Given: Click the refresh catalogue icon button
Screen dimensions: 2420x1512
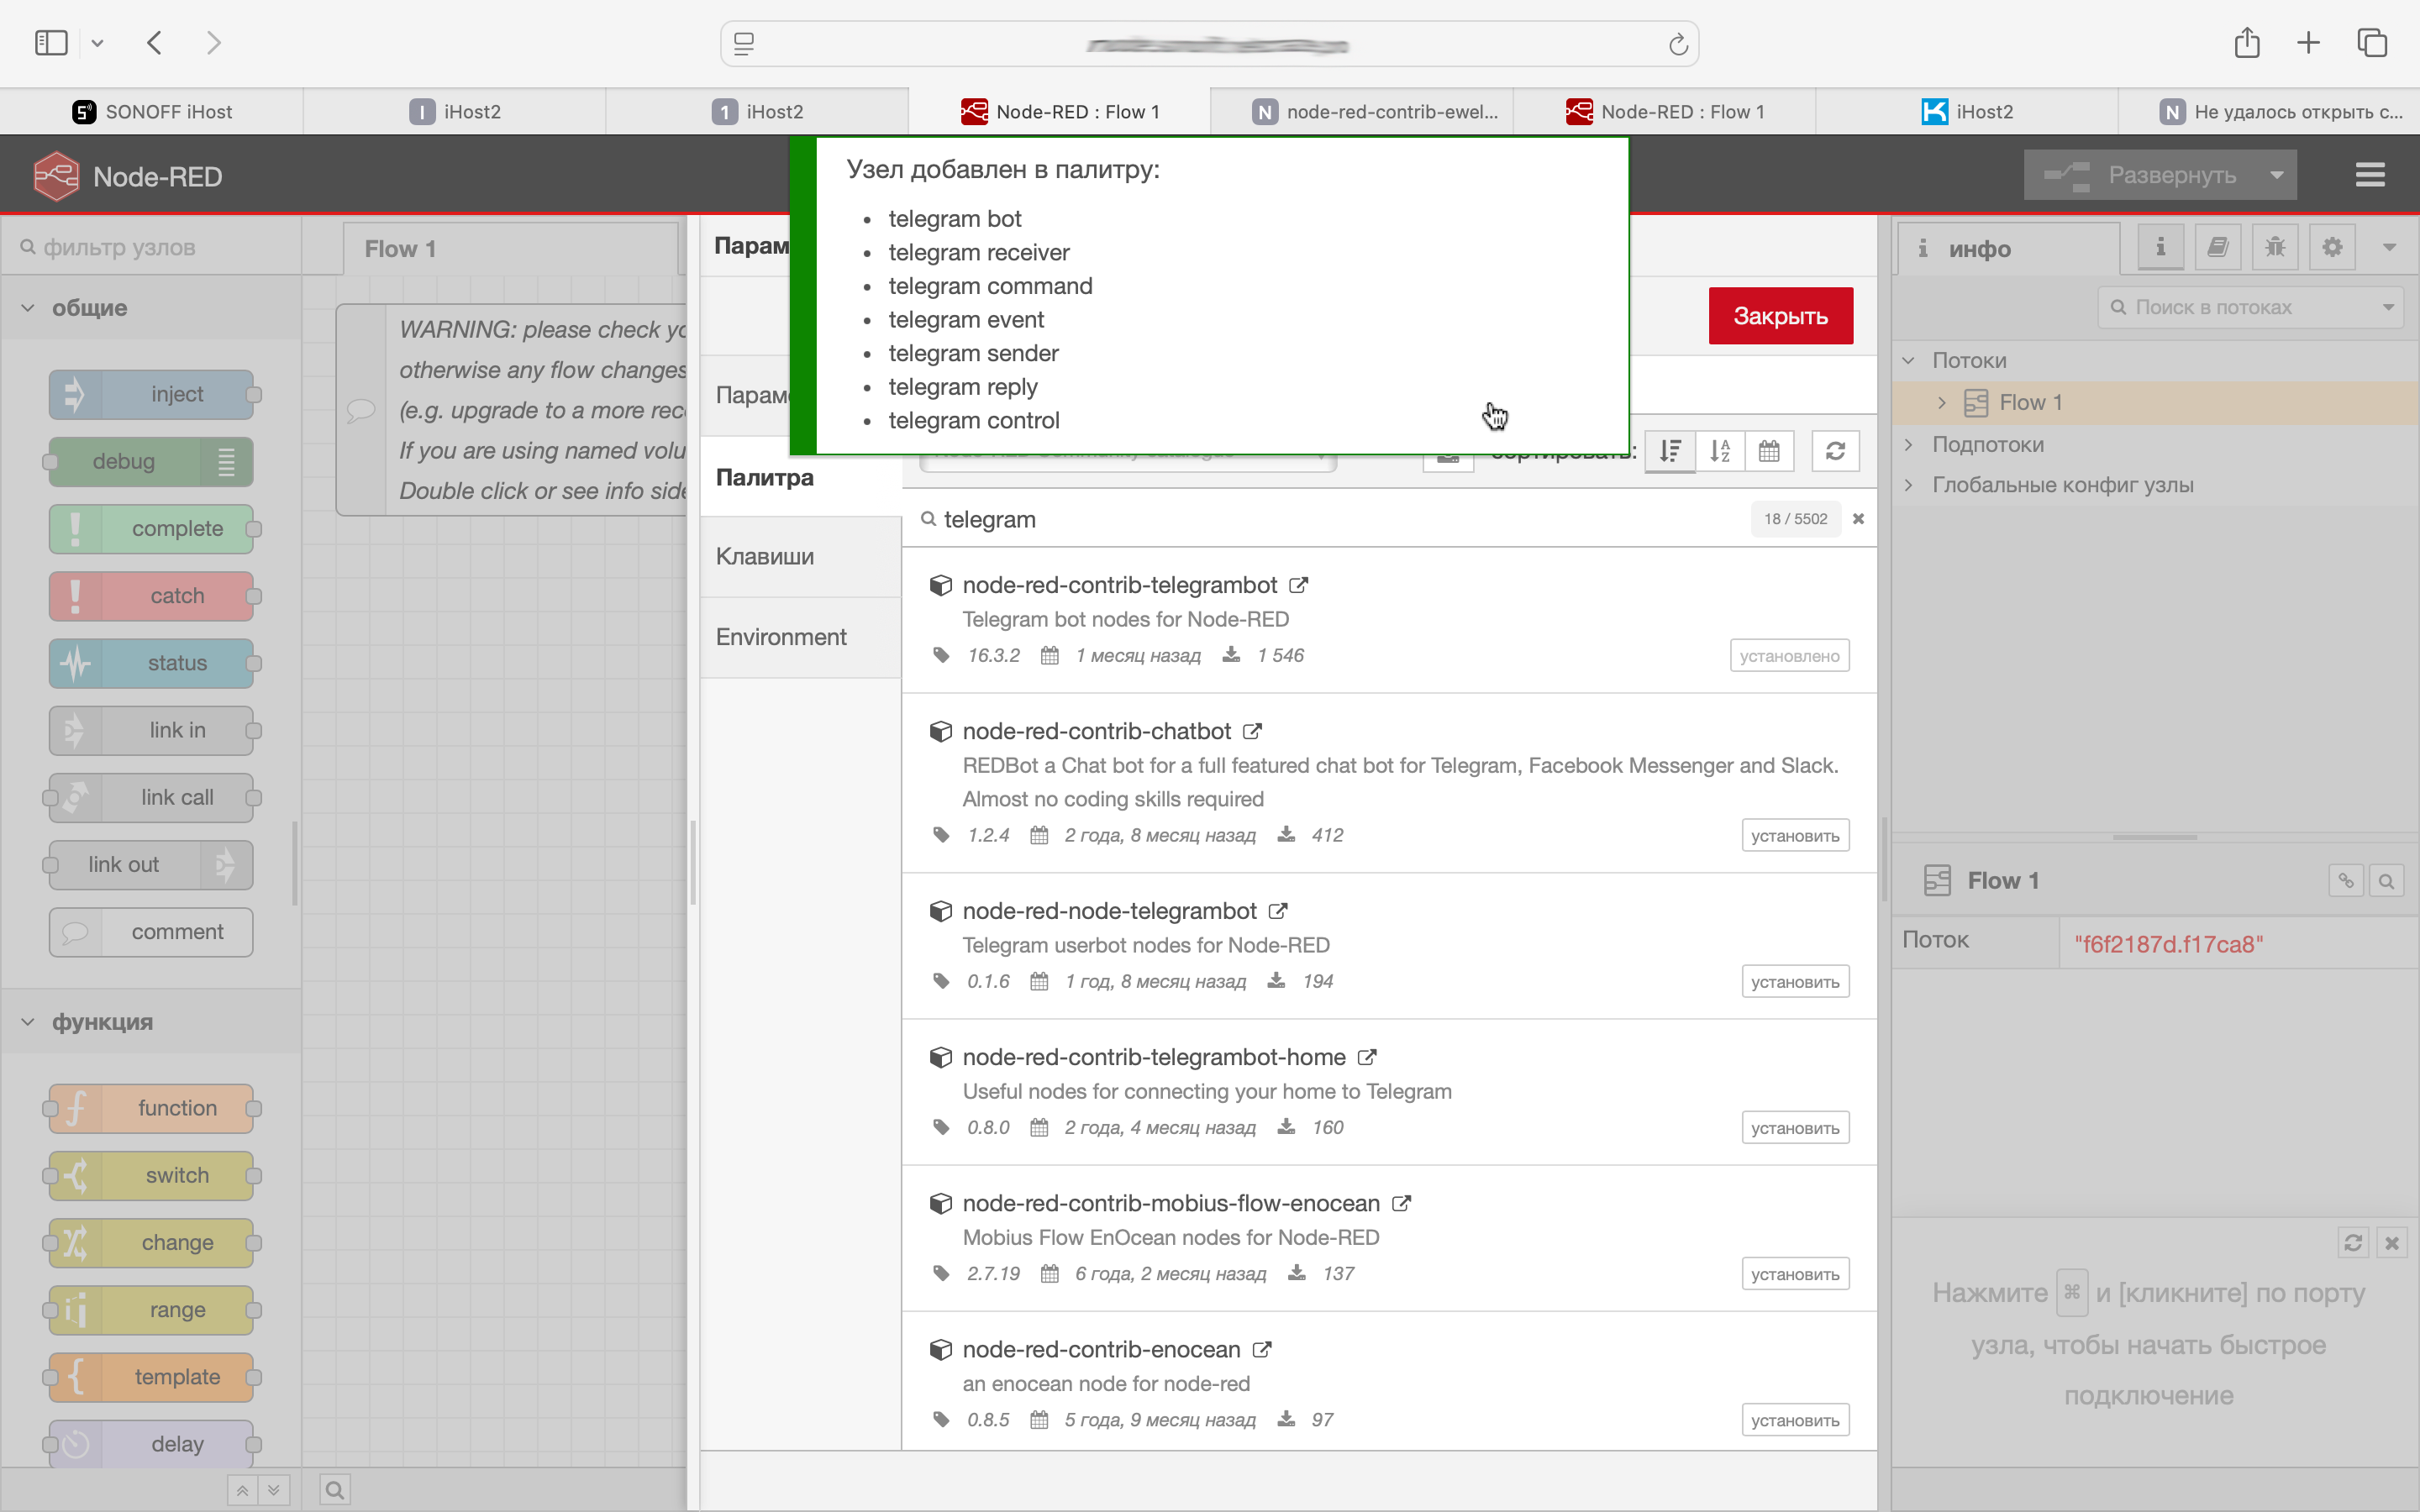Looking at the screenshot, I should [1835, 451].
